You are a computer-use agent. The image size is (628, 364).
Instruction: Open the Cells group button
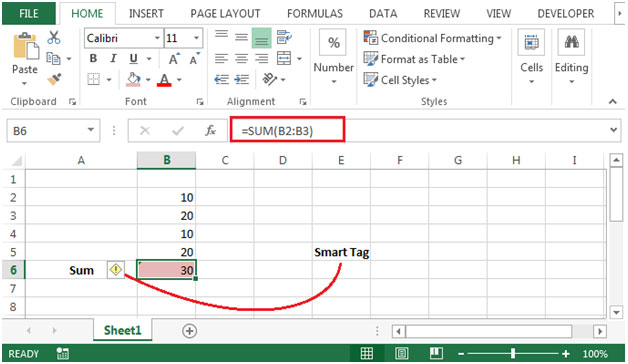[x=531, y=56]
